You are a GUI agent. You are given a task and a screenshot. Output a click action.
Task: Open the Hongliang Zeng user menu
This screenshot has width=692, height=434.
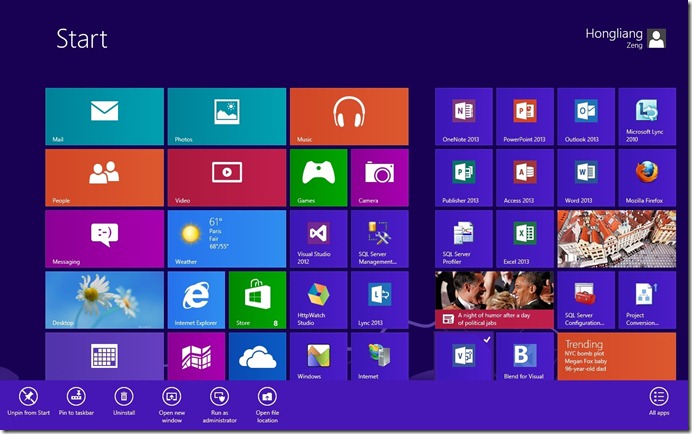point(625,38)
